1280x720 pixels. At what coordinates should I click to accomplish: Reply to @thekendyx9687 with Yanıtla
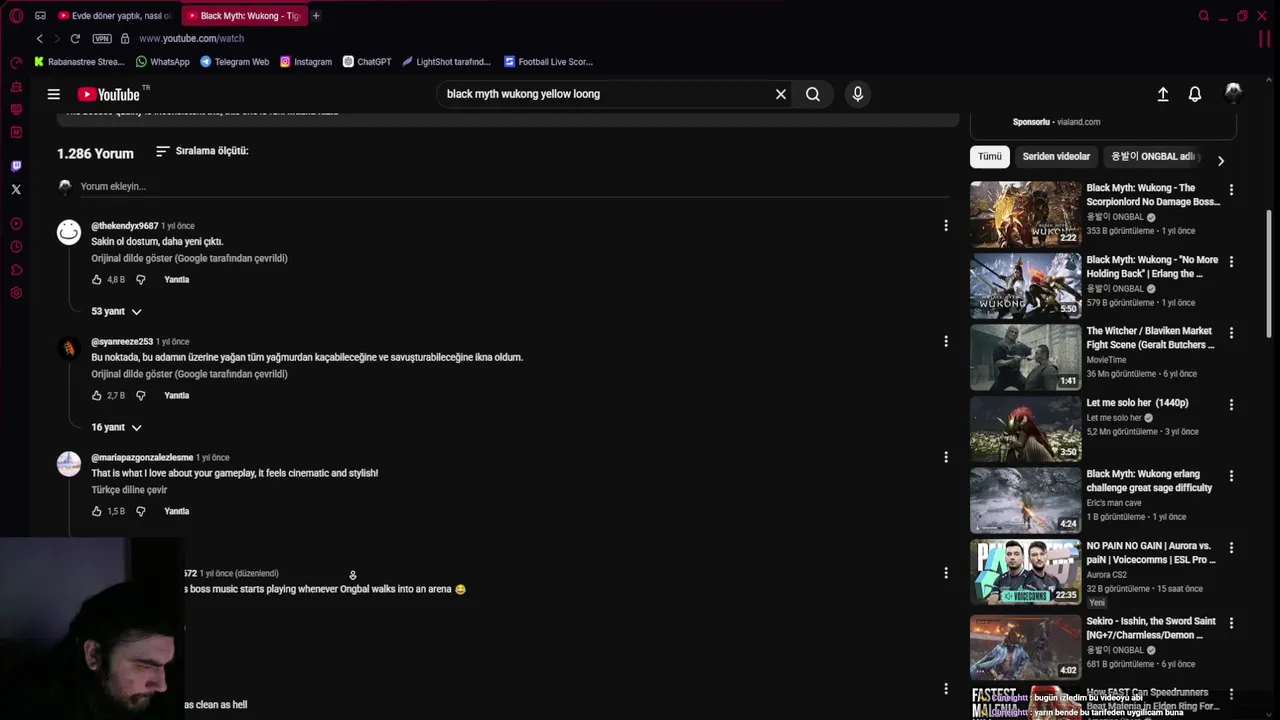[x=177, y=280]
